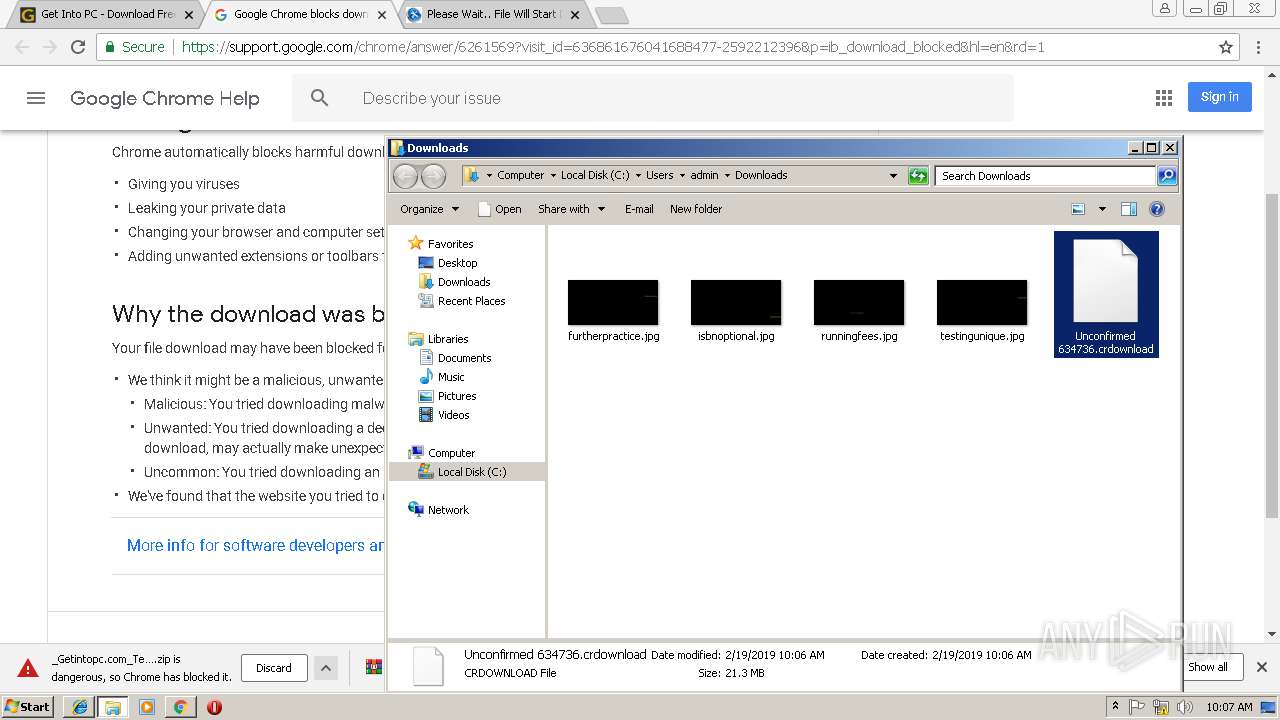Open Windows Media Player from the taskbar
The width and height of the screenshot is (1280, 720).
(x=147, y=707)
